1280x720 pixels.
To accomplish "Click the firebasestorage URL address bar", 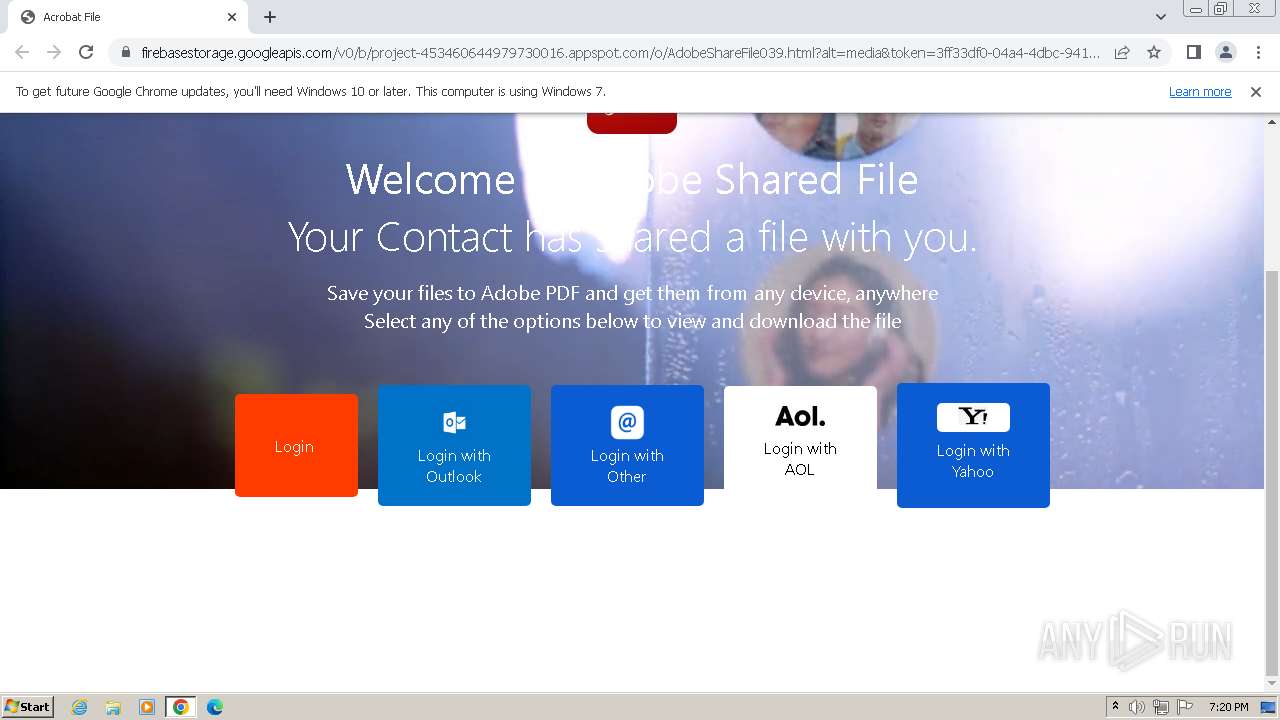I will 620,52.
